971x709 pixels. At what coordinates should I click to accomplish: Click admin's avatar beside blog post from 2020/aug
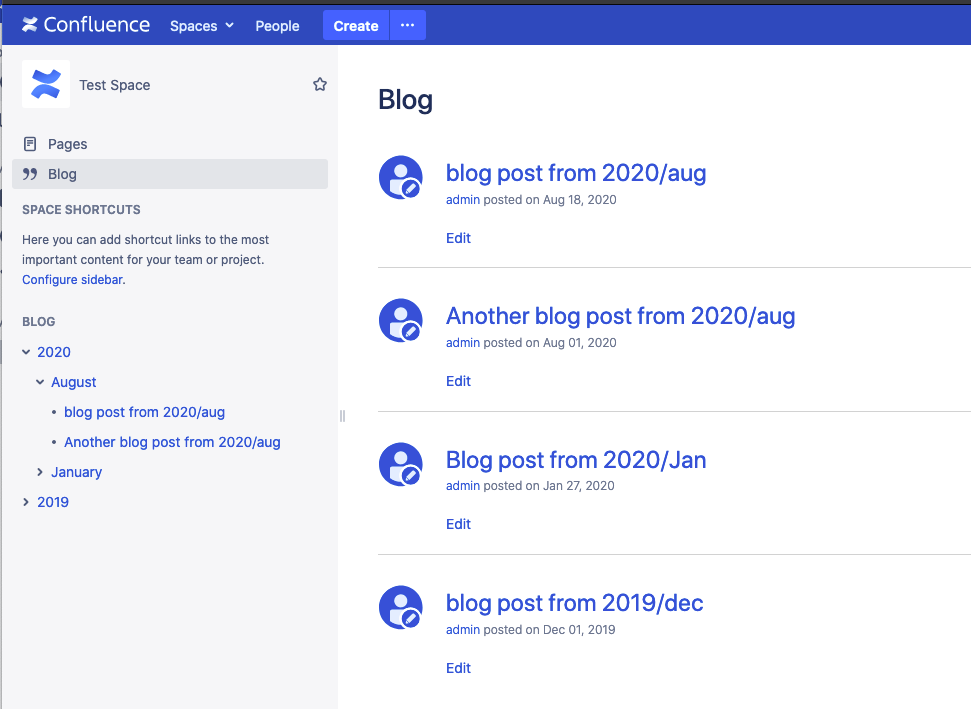click(400, 176)
